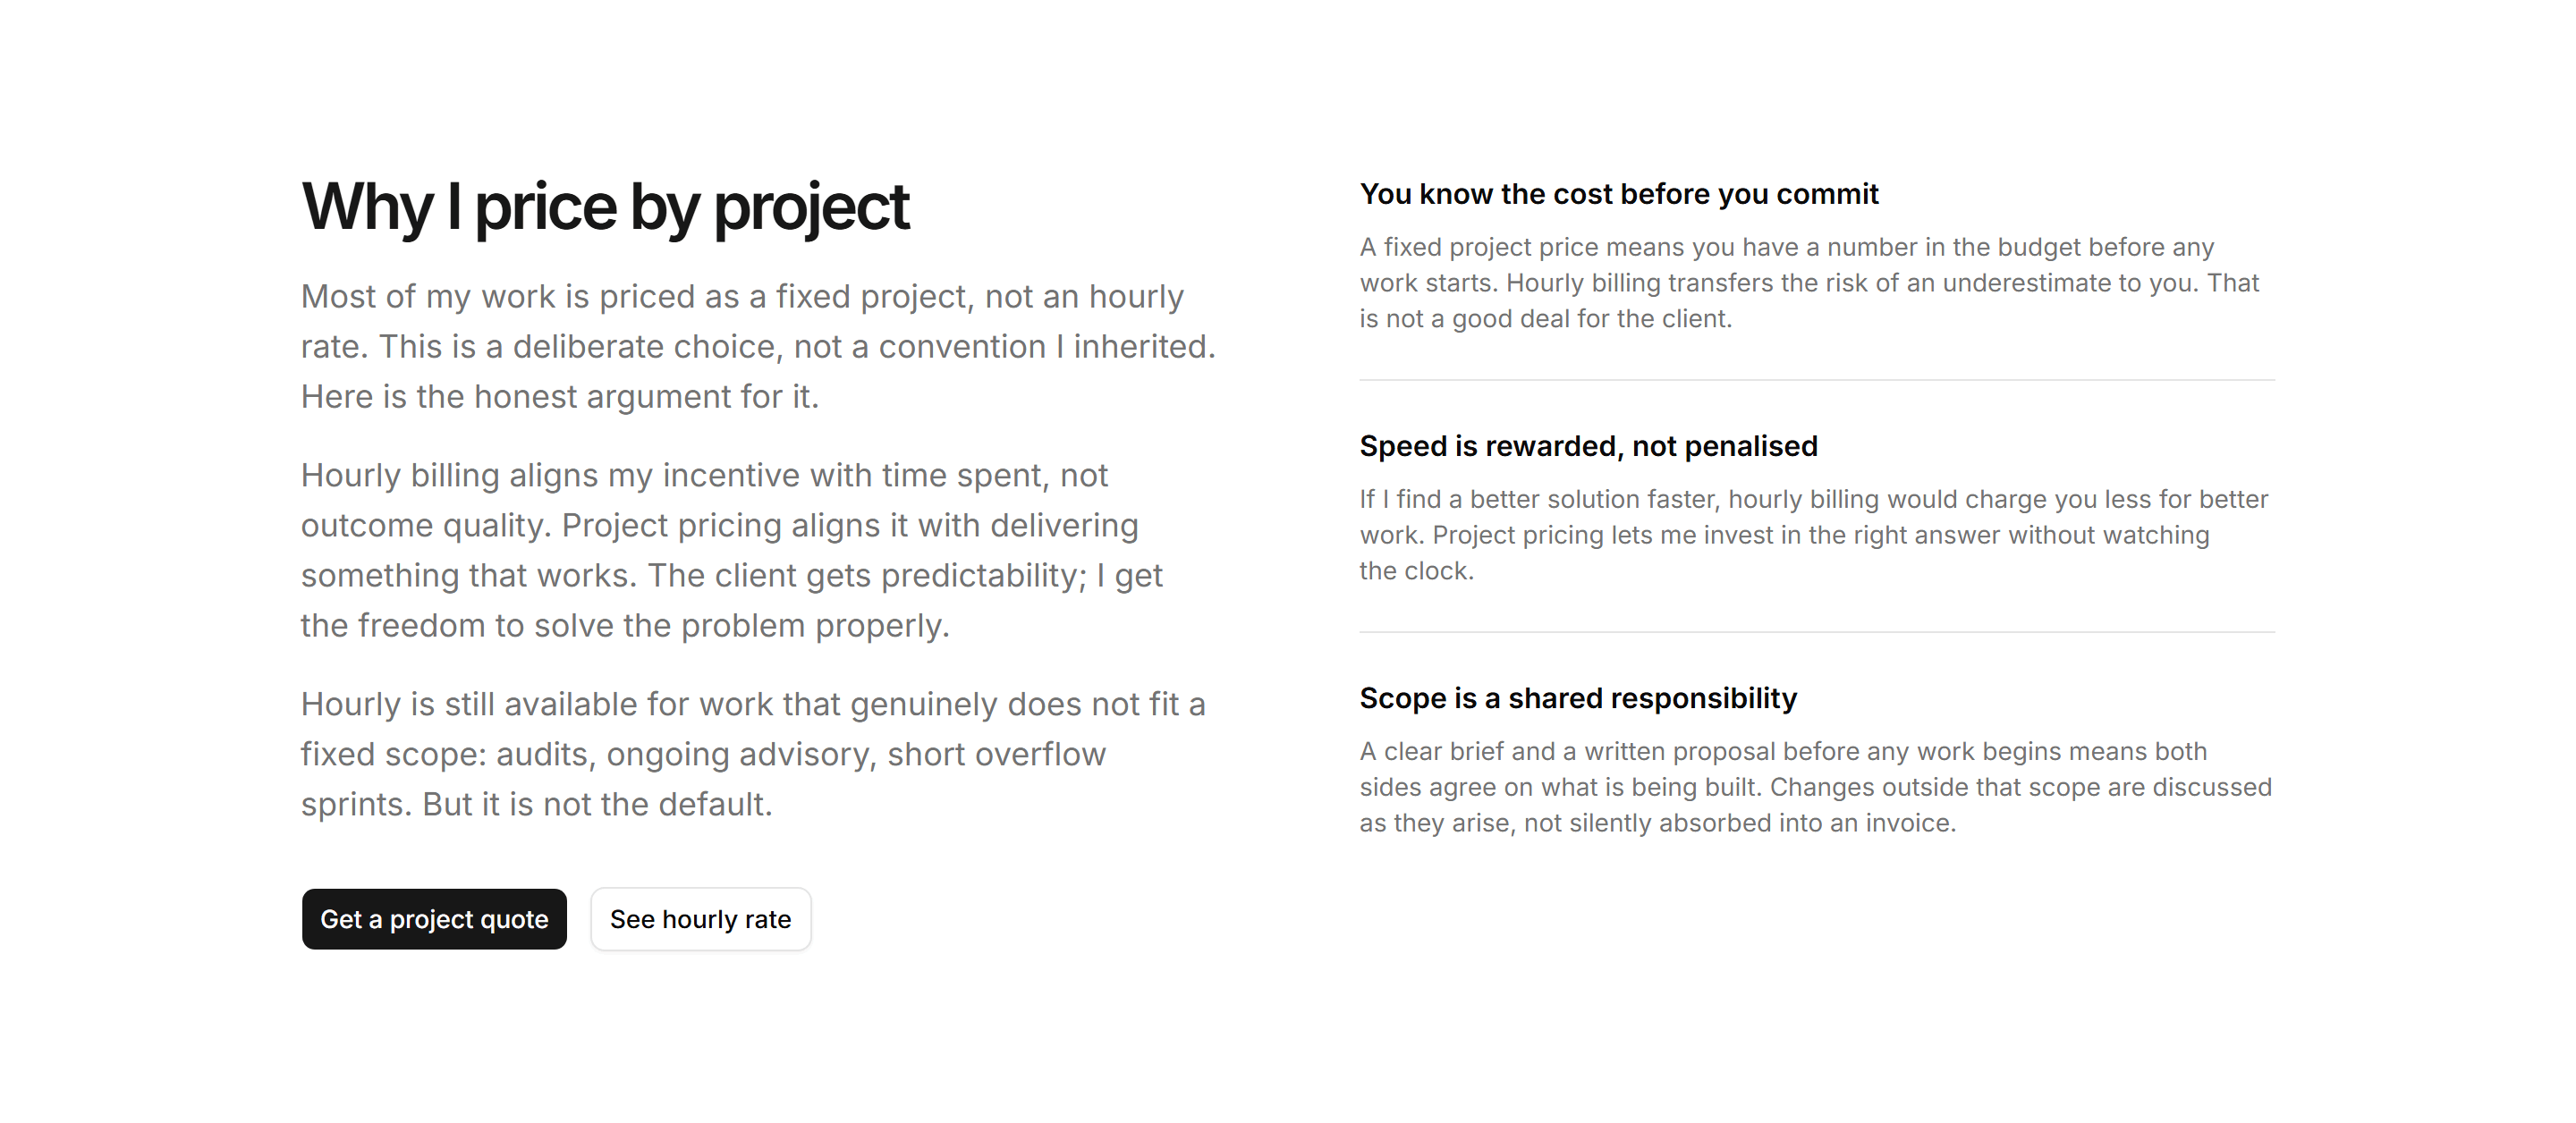Image resolution: width=2576 pixels, height=1123 pixels.
Task: Click the Get a project quote button
Action: tap(434, 918)
